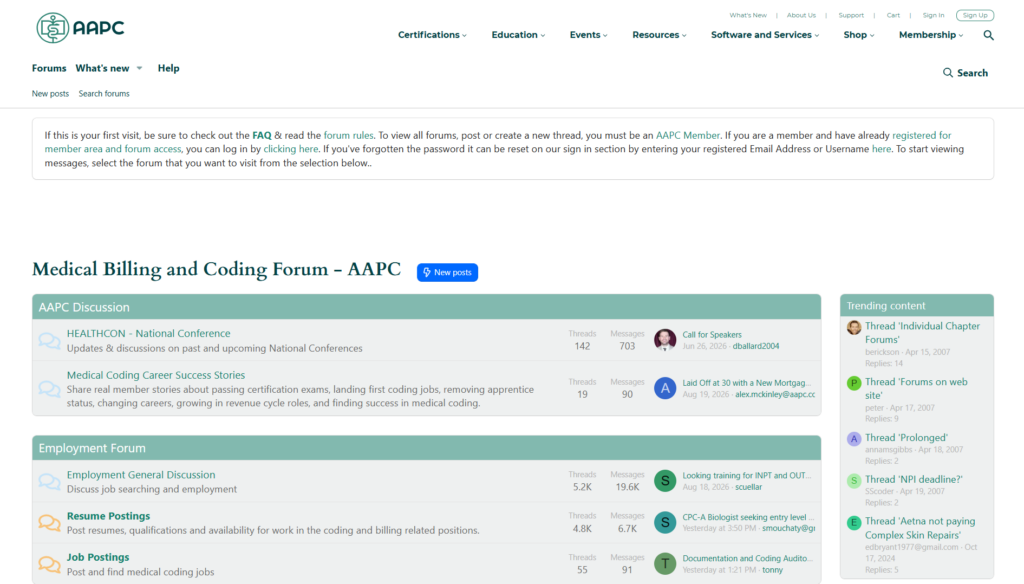Expand the Events dropdown menu
This screenshot has height=584, width=1024.
coord(588,35)
